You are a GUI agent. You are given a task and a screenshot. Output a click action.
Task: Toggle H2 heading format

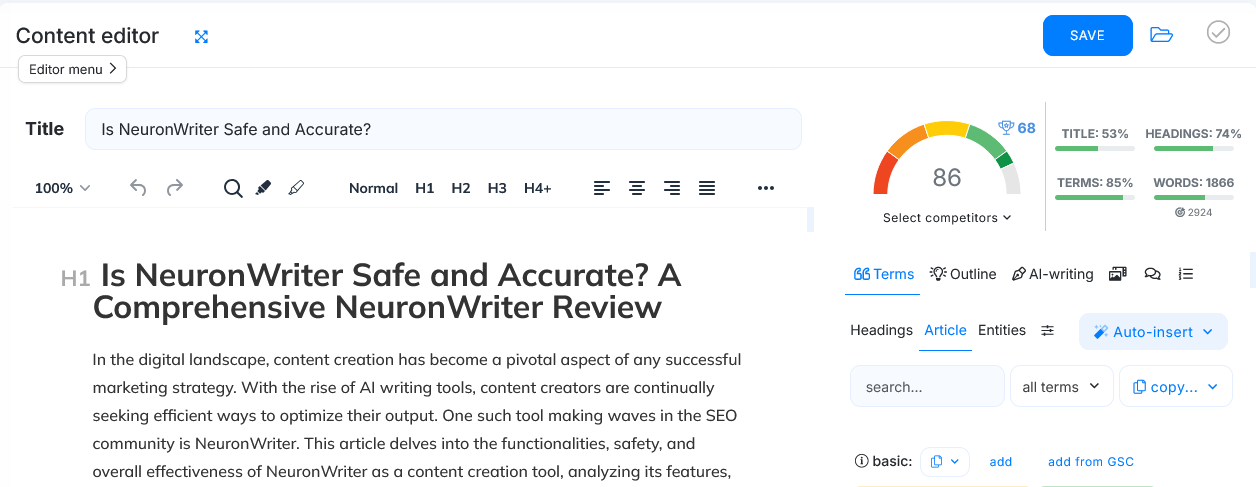coord(460,188)
